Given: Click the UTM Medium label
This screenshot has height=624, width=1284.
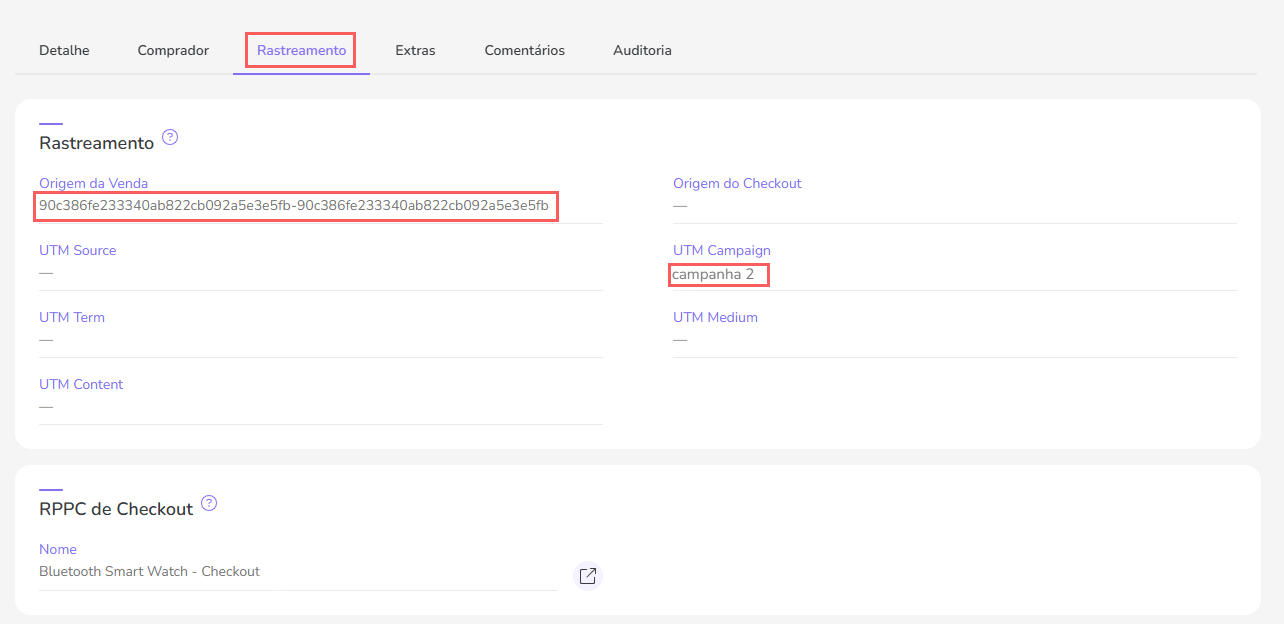Looking at the screenshot, I should coord(715,317).
